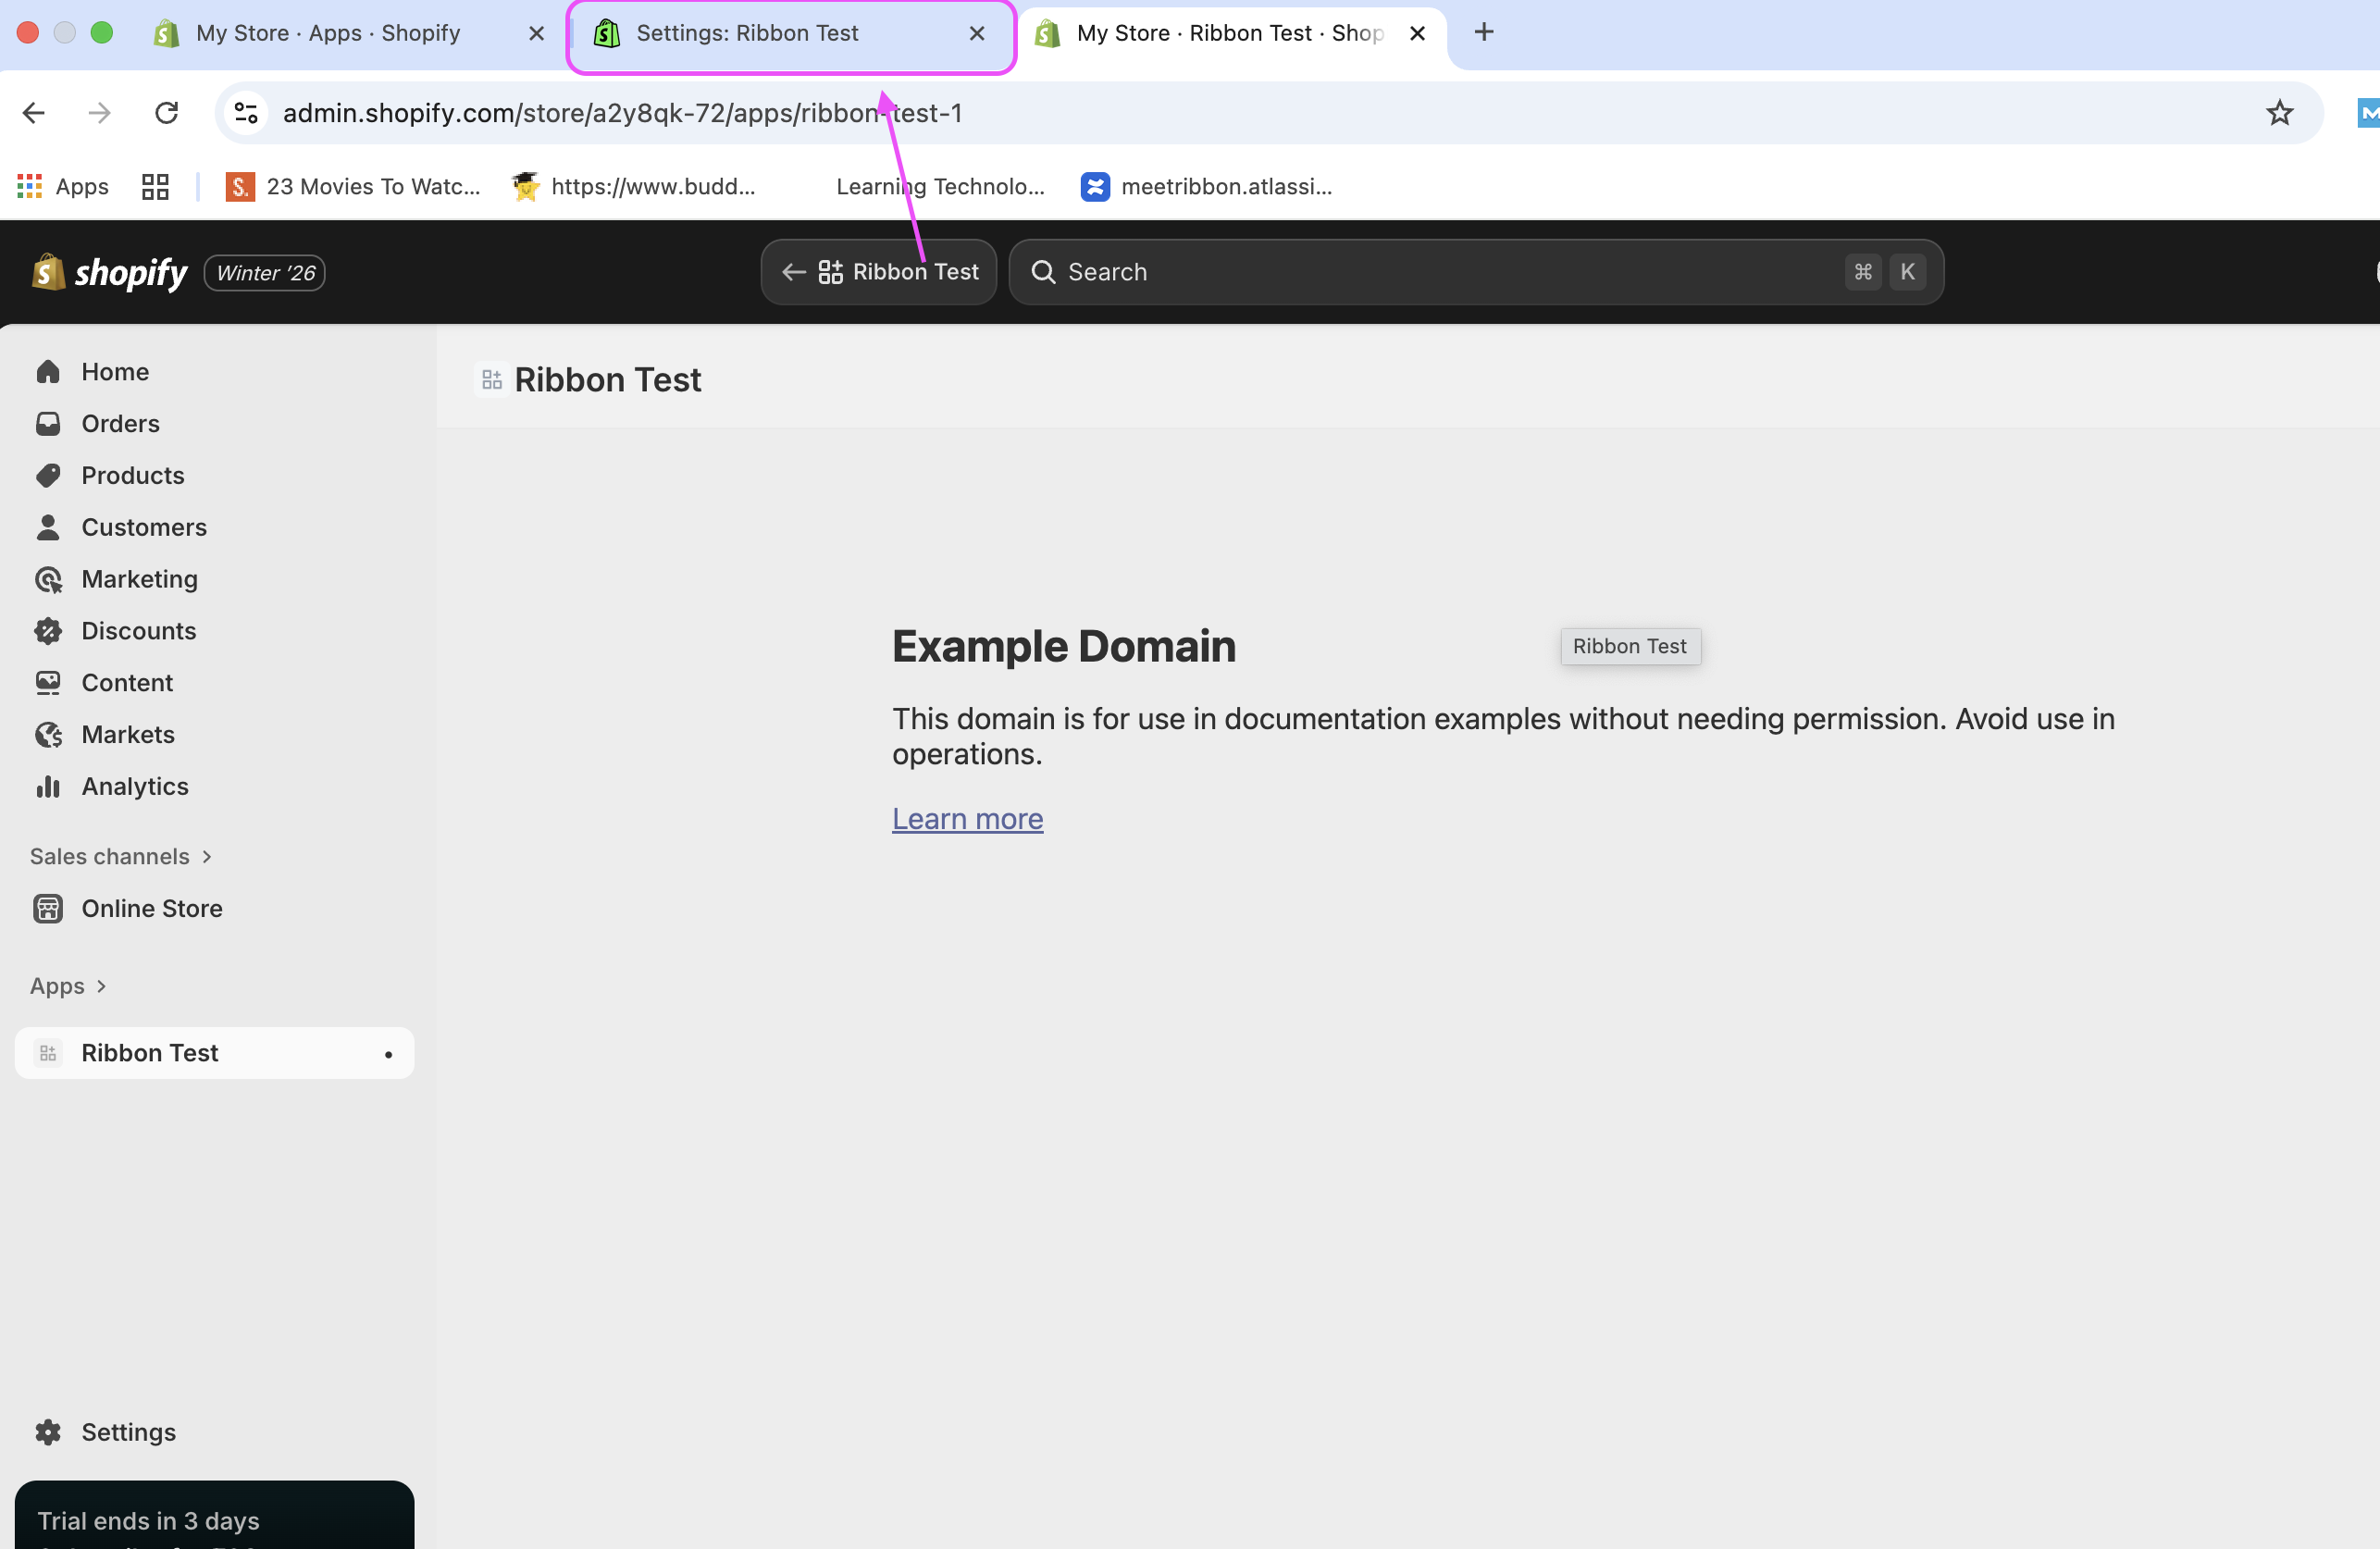This screenshot has height=1549, width=2380.
Task: Bookmark the current page with the star icon
Action: pyautogui.click(x=2279, y=112)
